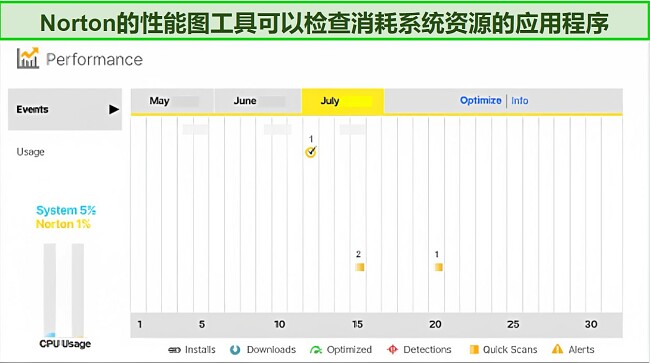650x363 pixels.
Task: Click the Performance chart icon
Action: coord(28,58)
